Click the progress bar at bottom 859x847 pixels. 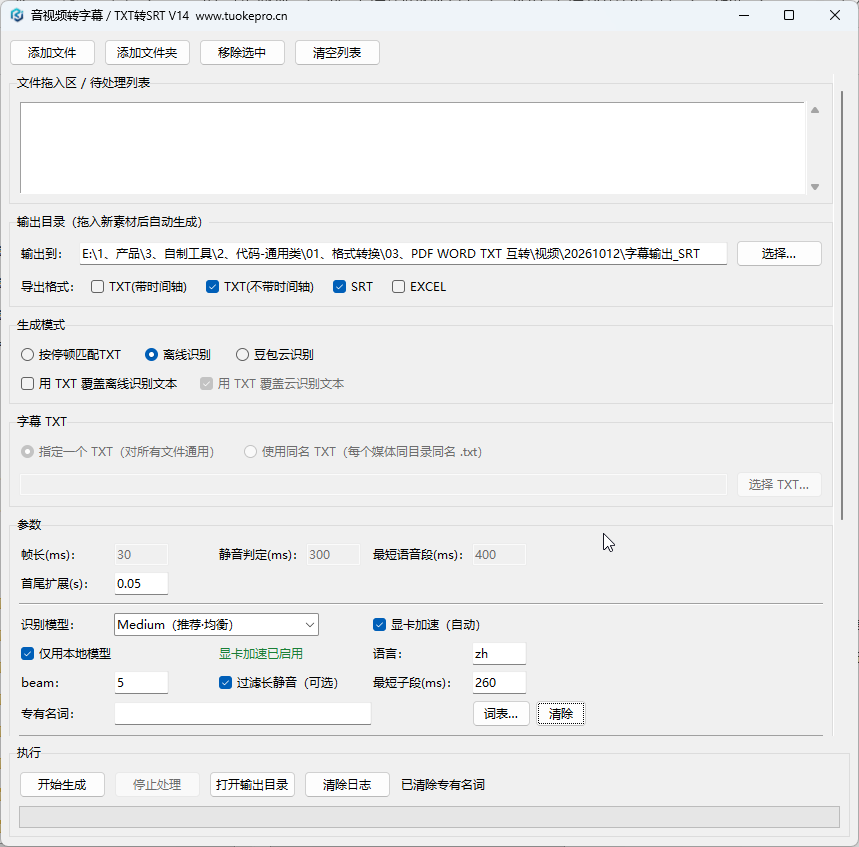[x=430, y=817]
